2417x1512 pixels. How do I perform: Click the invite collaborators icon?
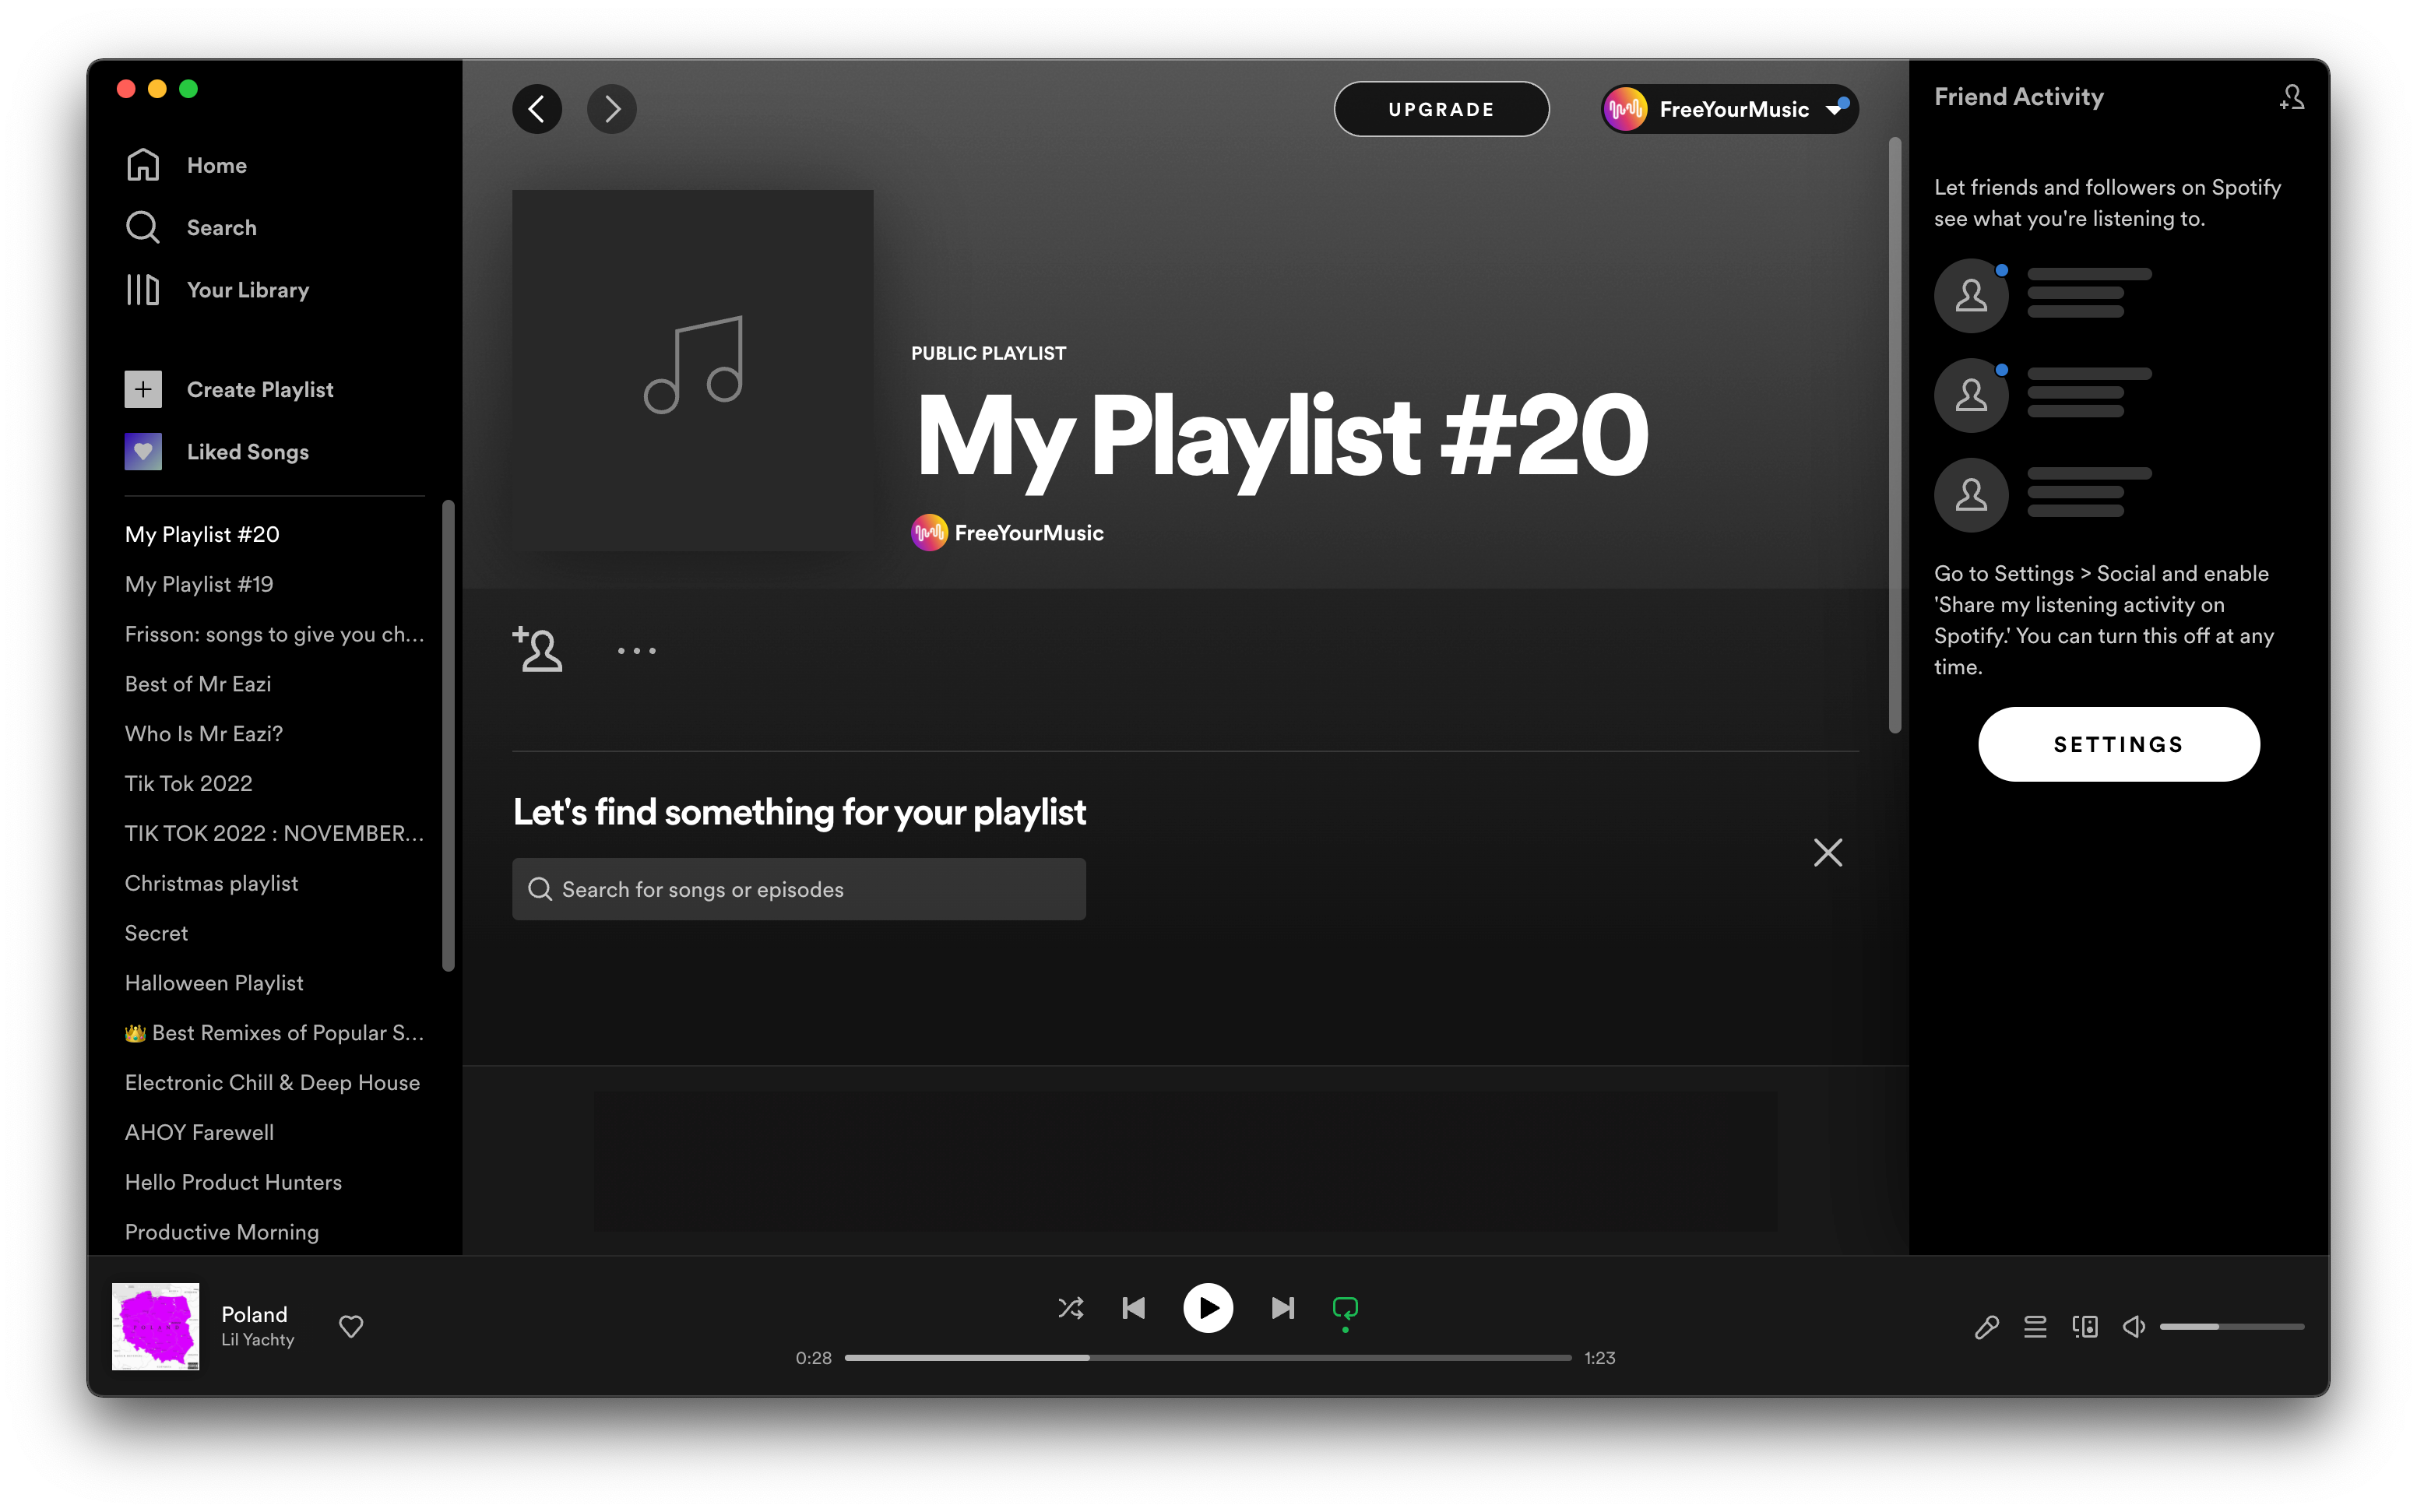(x=538, y=649)
